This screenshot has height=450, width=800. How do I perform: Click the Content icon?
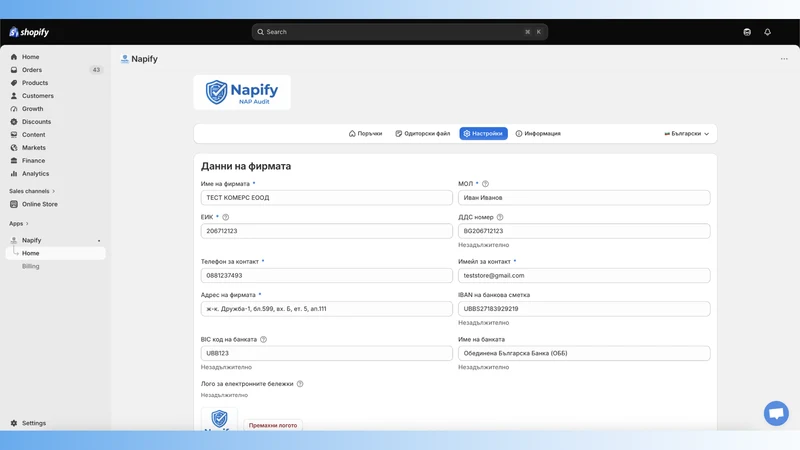click(14, 135)
